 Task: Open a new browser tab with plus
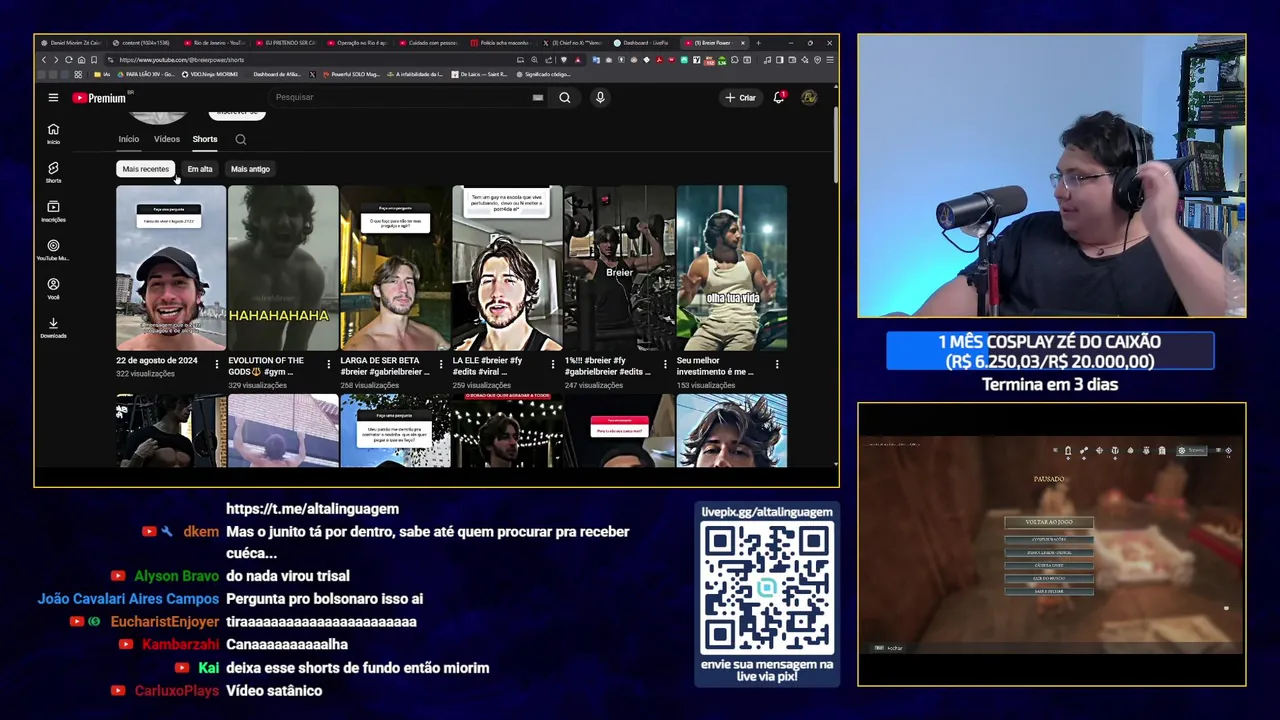click(758, 43)
